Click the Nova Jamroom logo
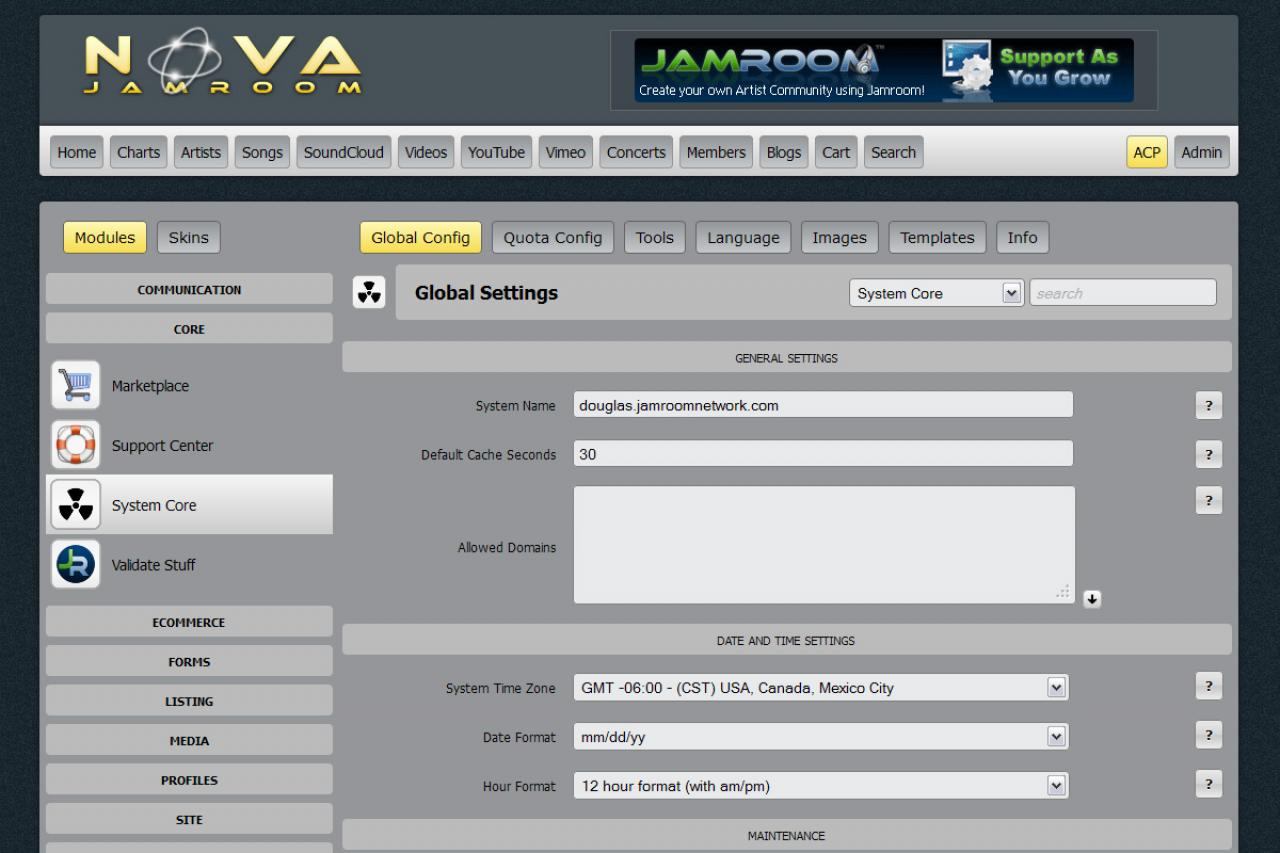Screen dimensions: 1280x853 223,62
